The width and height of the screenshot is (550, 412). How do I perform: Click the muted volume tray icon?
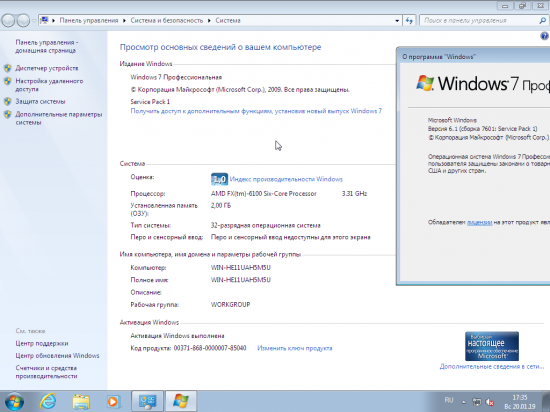pos(490,402)
